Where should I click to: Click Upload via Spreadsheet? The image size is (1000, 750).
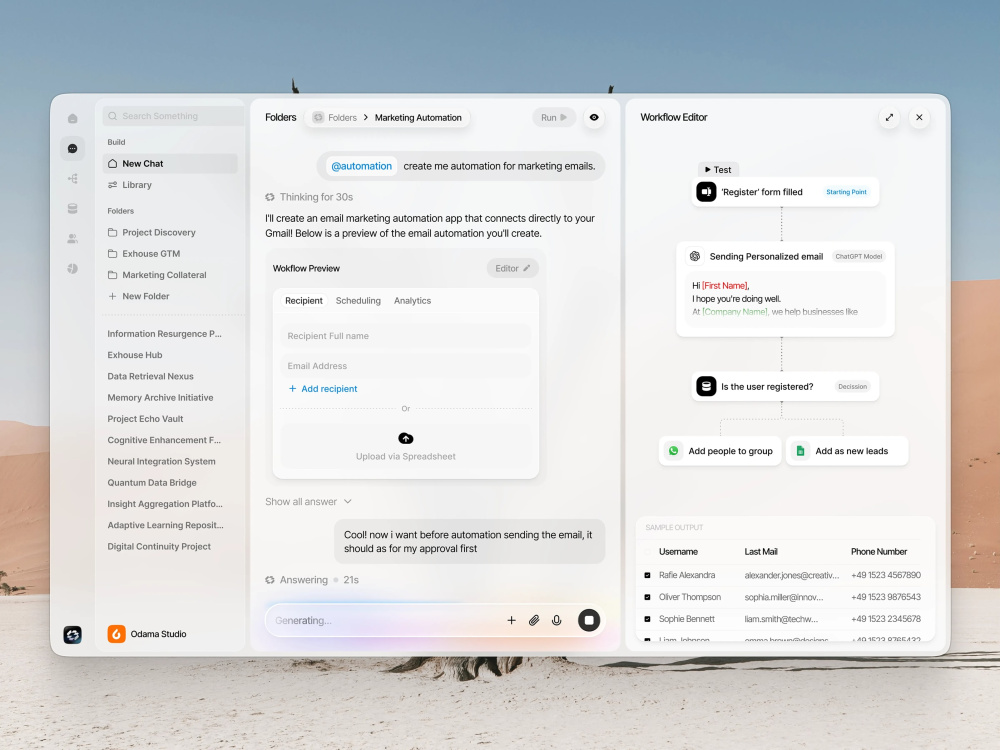(406, 448)
